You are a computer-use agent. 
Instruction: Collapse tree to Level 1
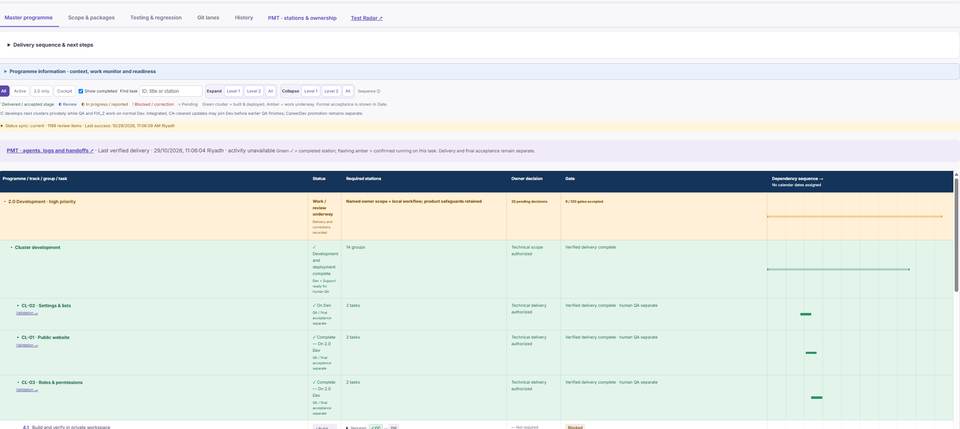pyautogui.click(x=311, y=91)
